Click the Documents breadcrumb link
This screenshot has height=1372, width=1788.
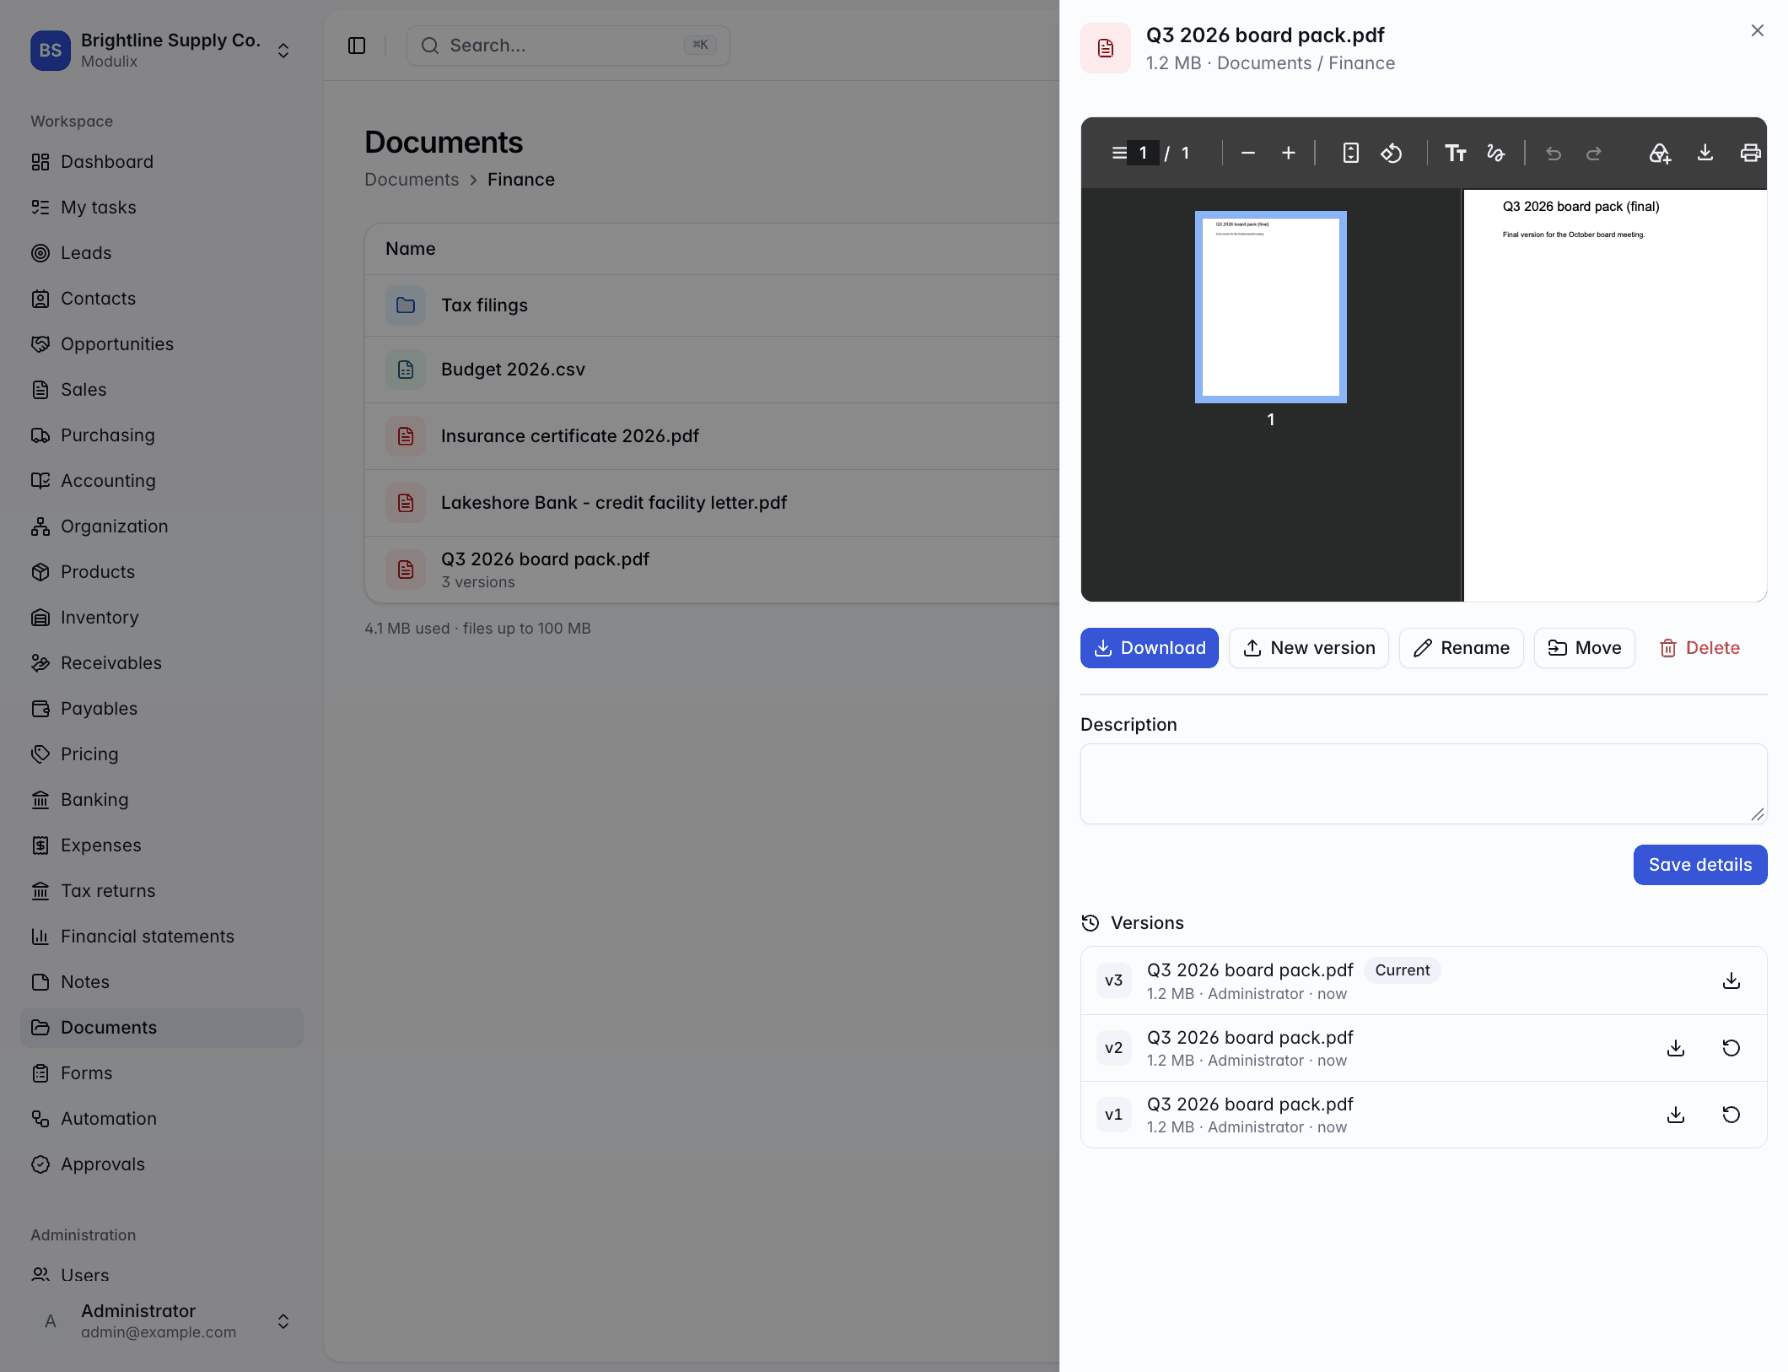411,179
